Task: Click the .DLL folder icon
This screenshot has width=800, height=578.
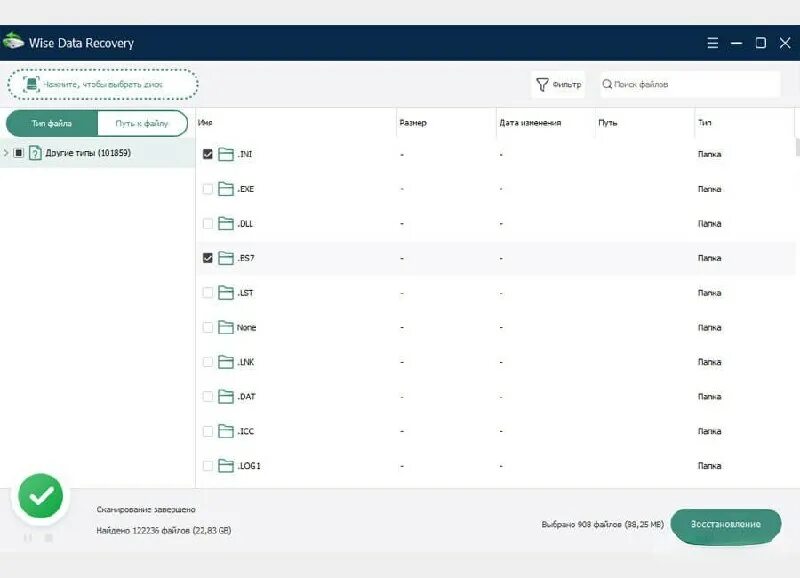Action: point(226,223)
